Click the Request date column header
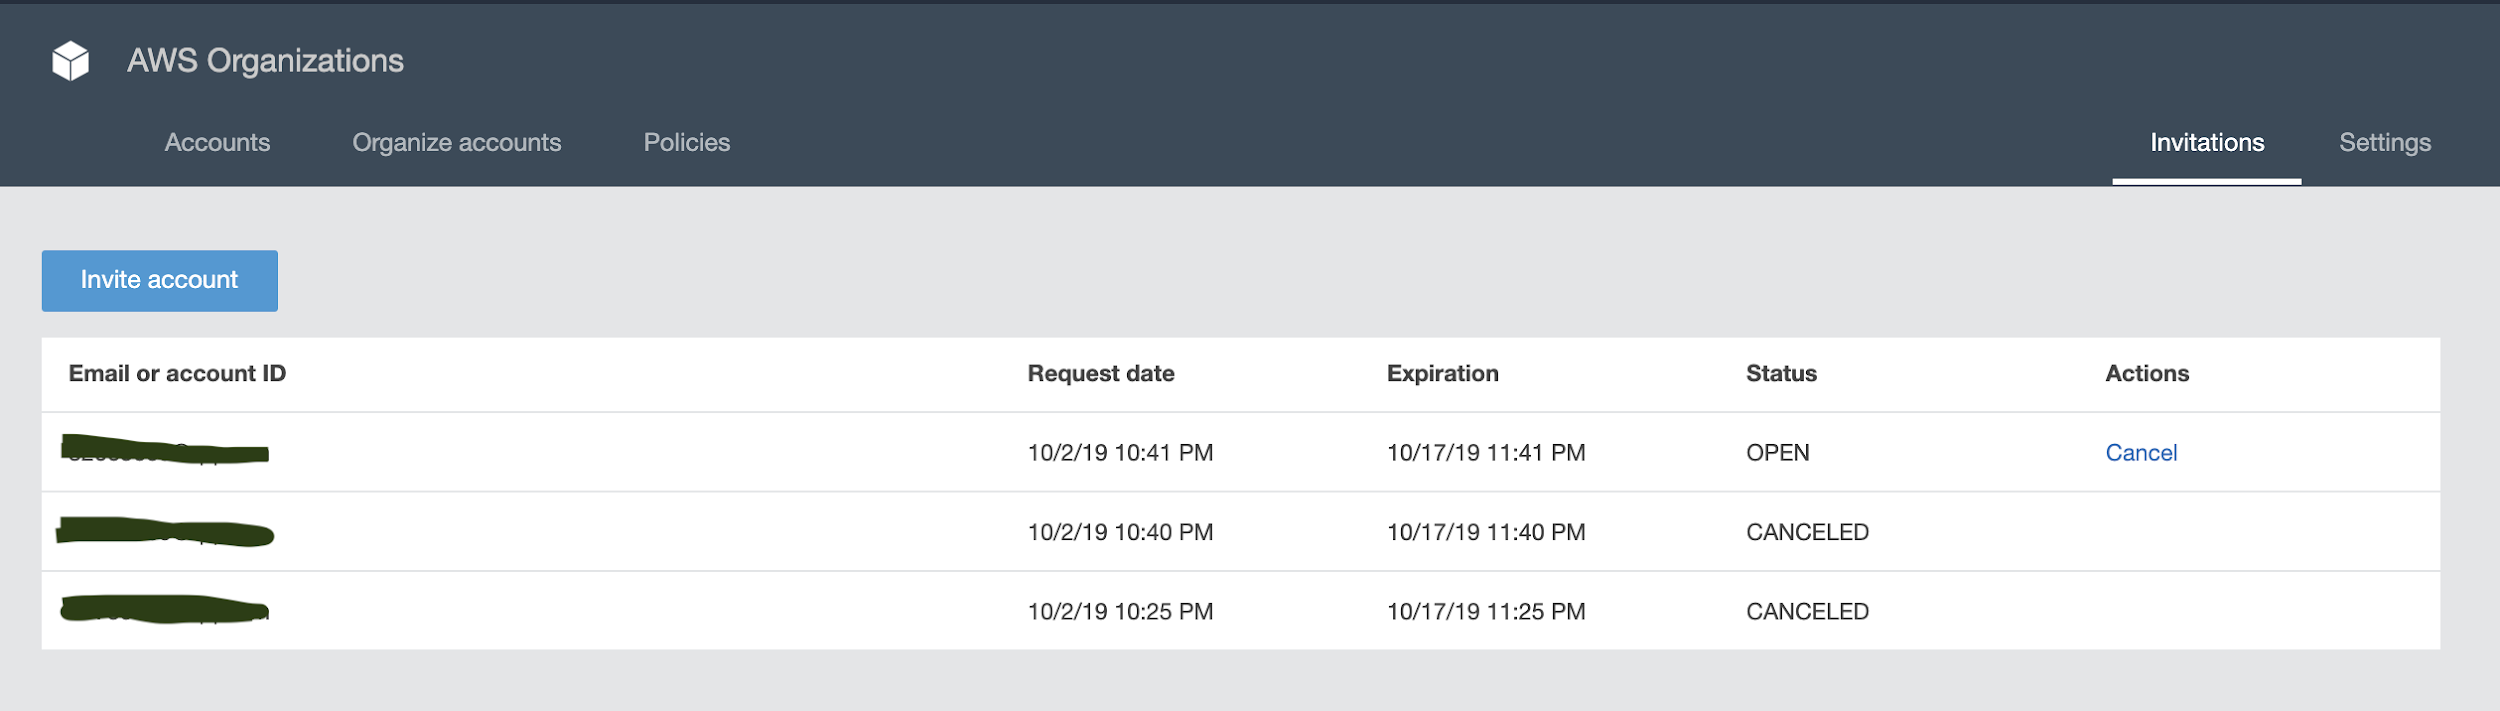The width and height of the screenshot is (2500, 711). [x=1100, y=374]
